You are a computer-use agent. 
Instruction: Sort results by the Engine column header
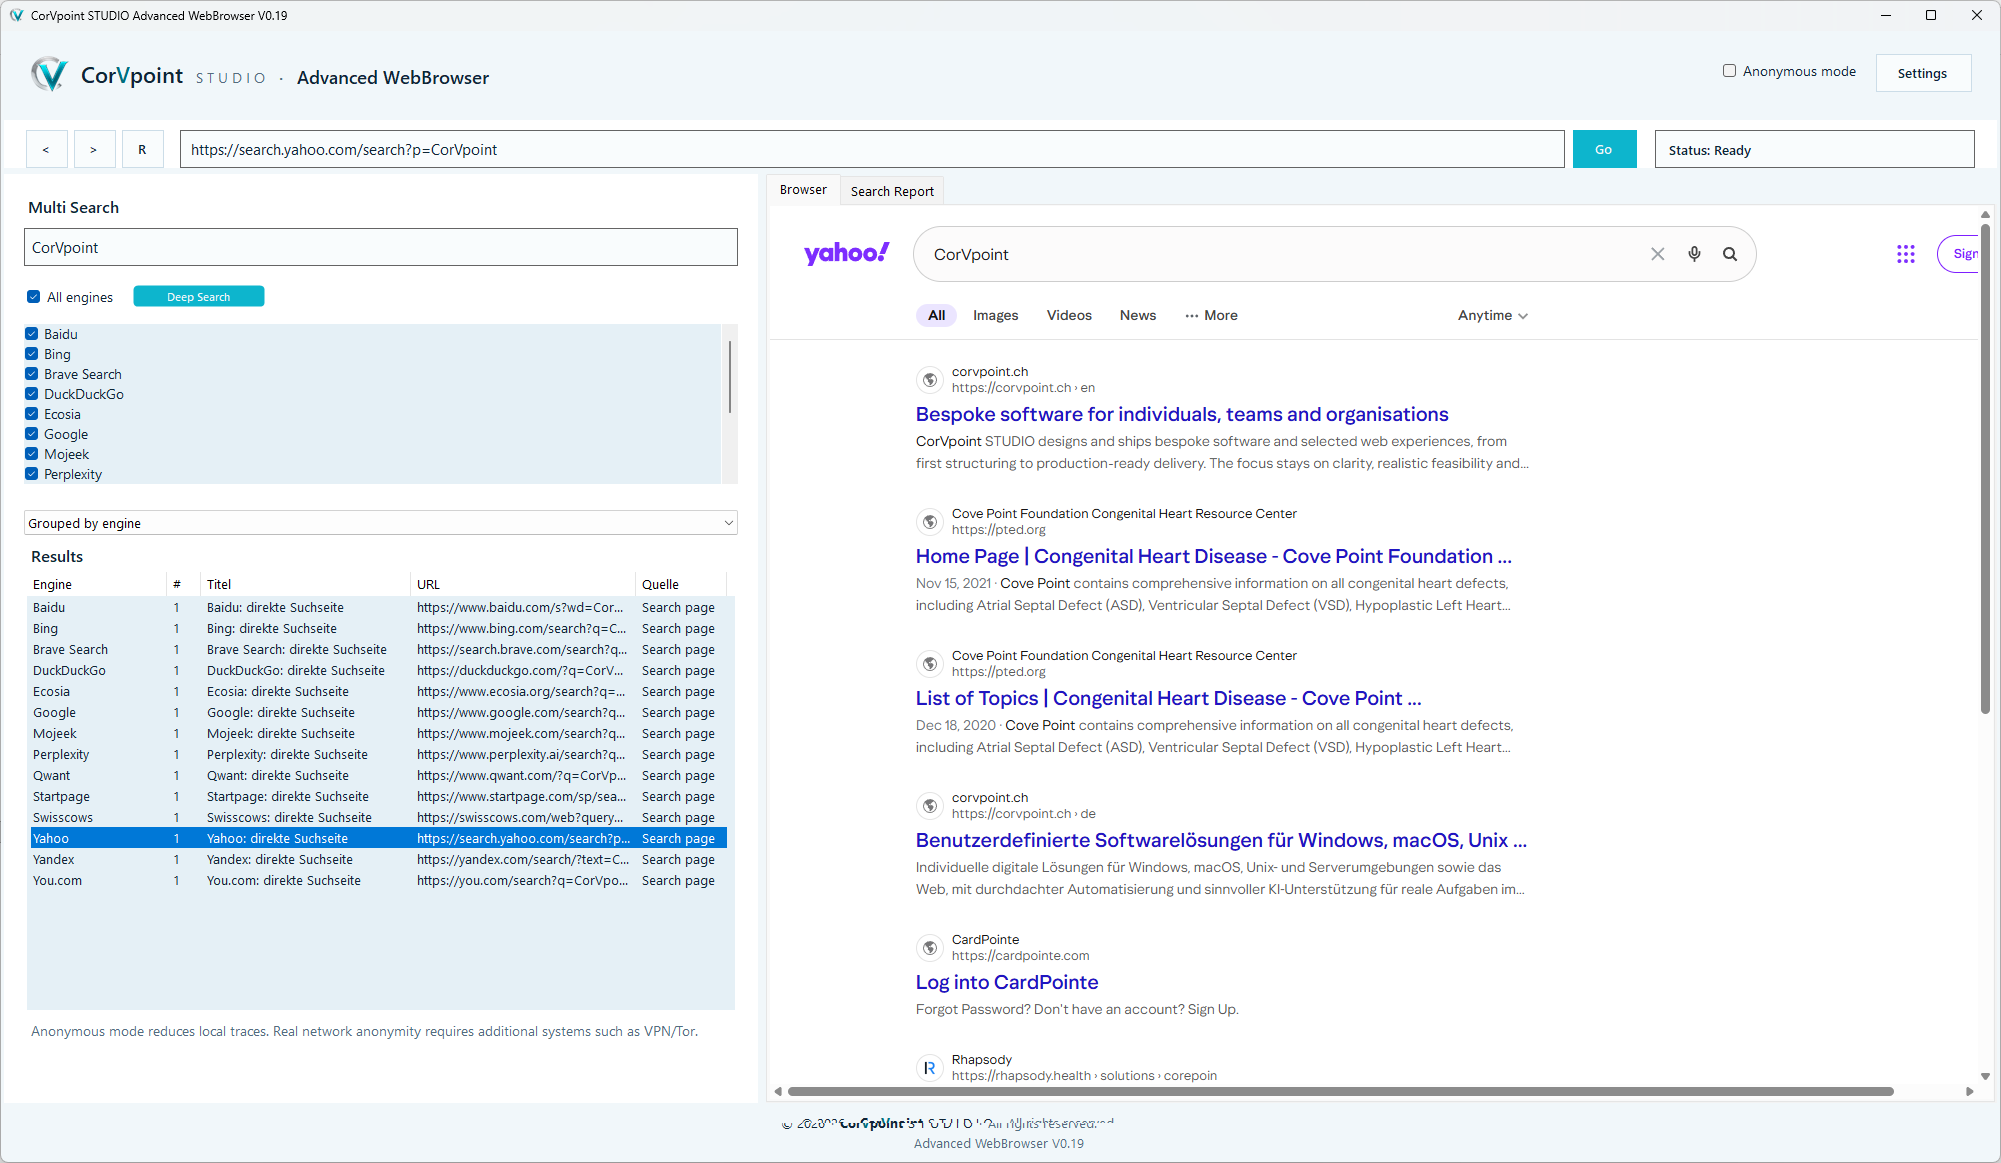click(96, 584)
